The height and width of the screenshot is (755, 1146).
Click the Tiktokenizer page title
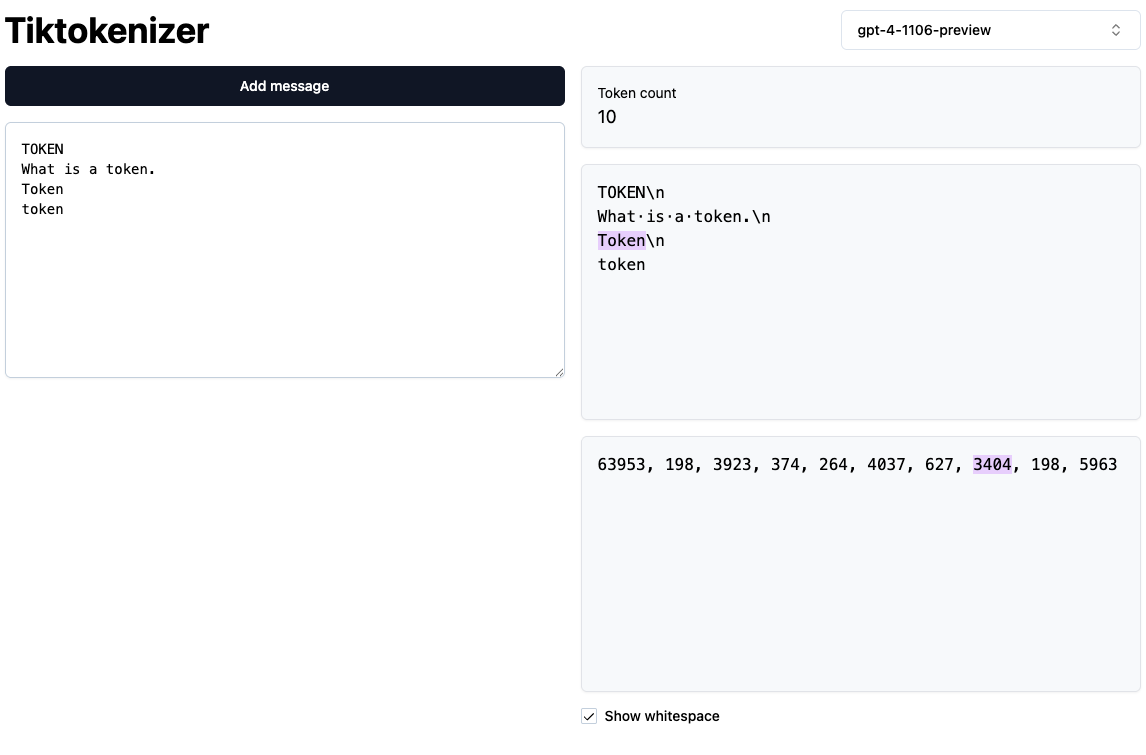[107, 31]
